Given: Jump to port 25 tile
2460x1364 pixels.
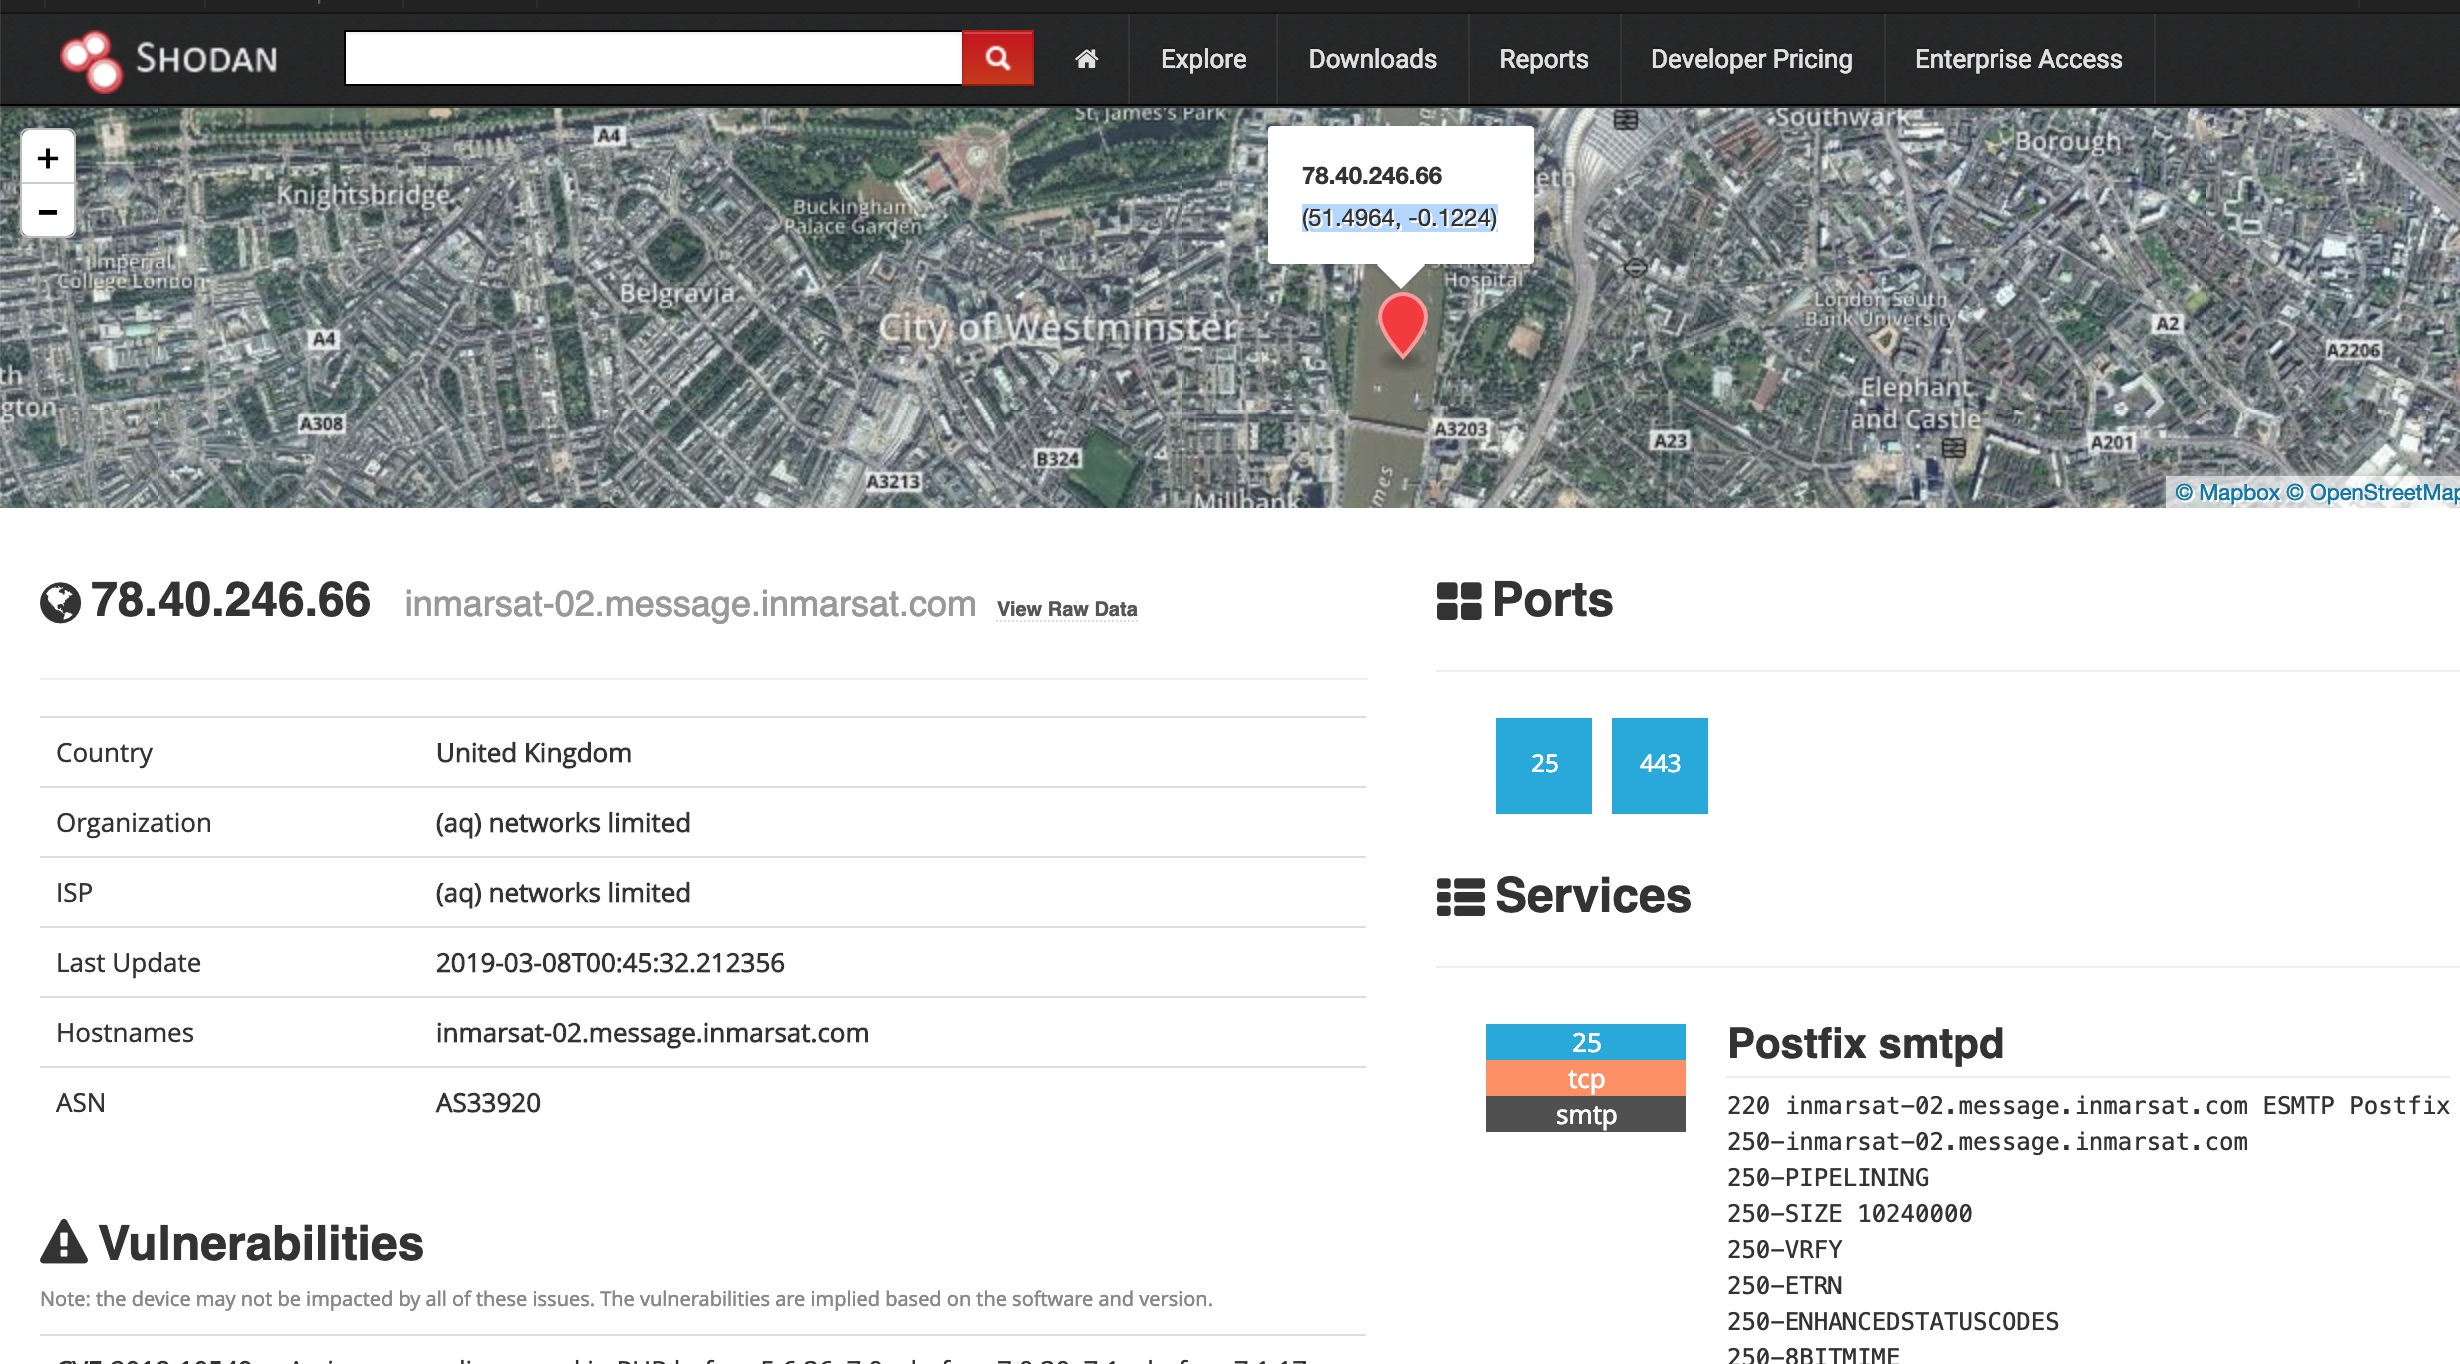Looking at the screenshot, I should pyautogui.click(x=1544, y=765).
